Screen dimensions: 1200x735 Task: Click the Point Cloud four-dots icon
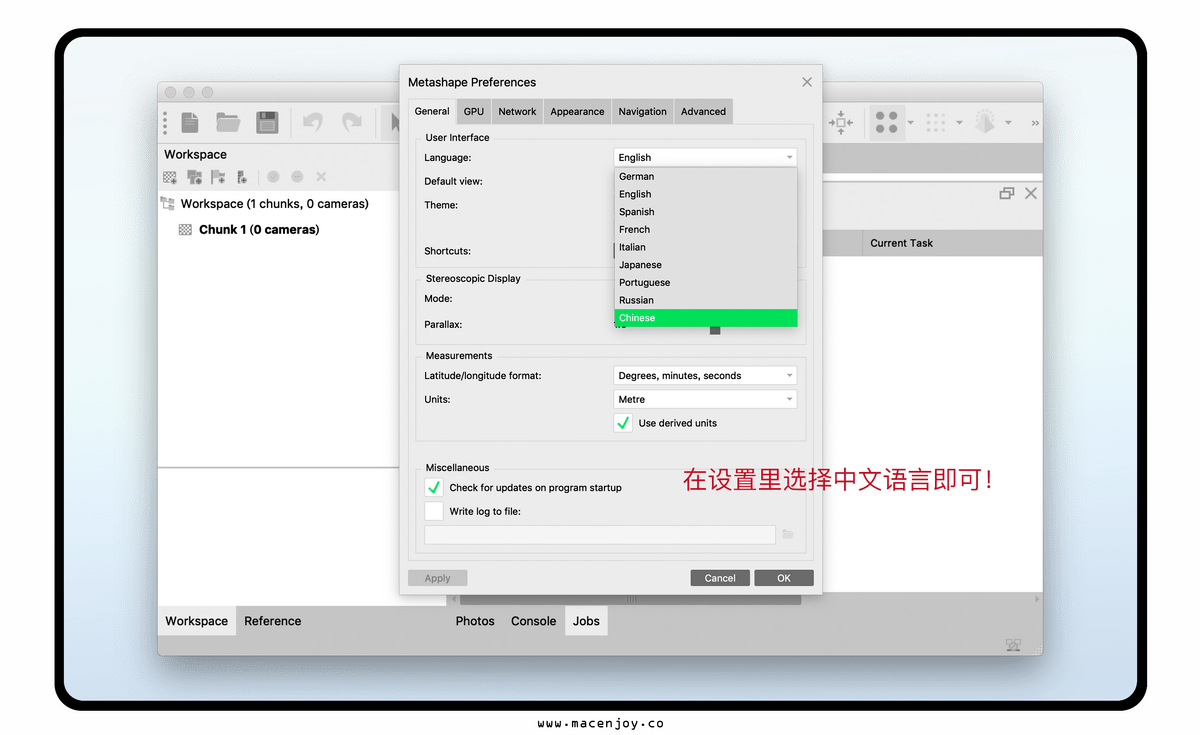pos(887,122)
